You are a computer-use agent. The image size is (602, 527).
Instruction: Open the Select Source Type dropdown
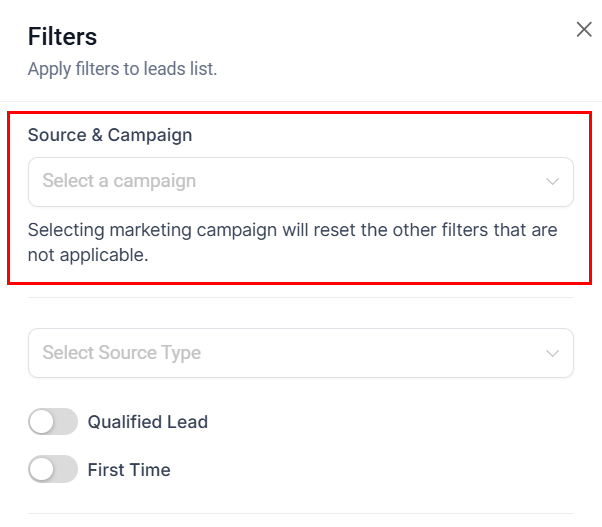[x=300, y=353]
